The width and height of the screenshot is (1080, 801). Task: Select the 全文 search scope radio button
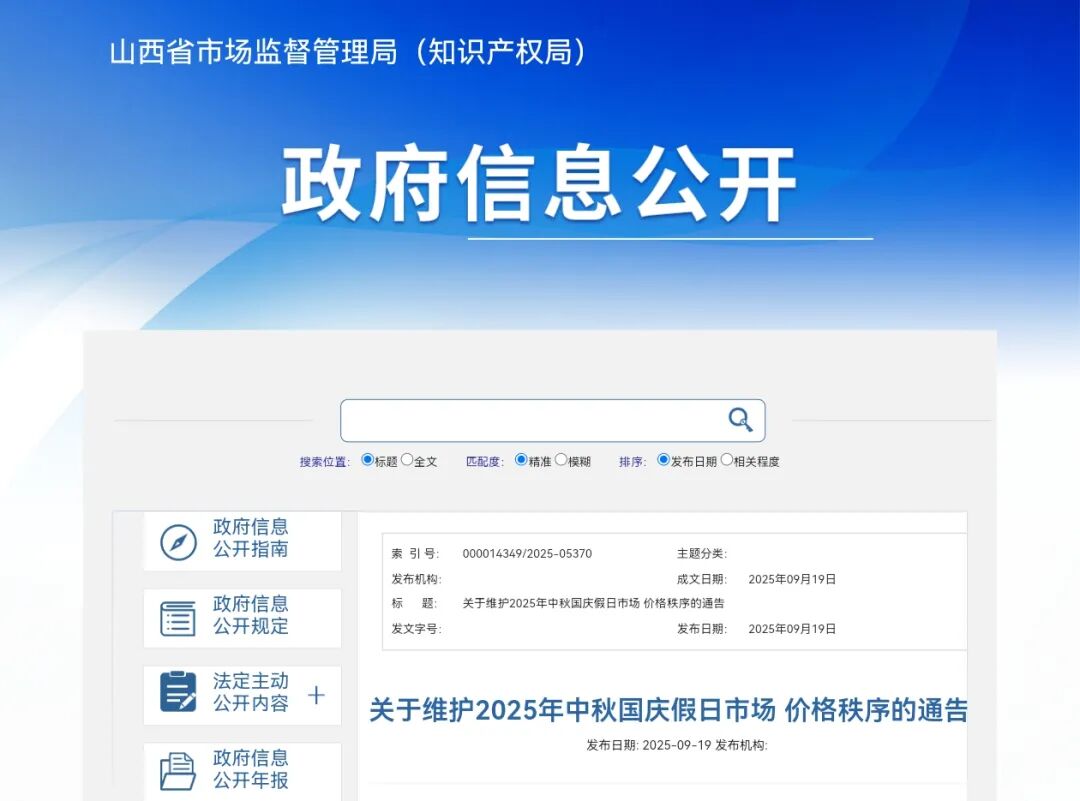(x=407, y=459)
